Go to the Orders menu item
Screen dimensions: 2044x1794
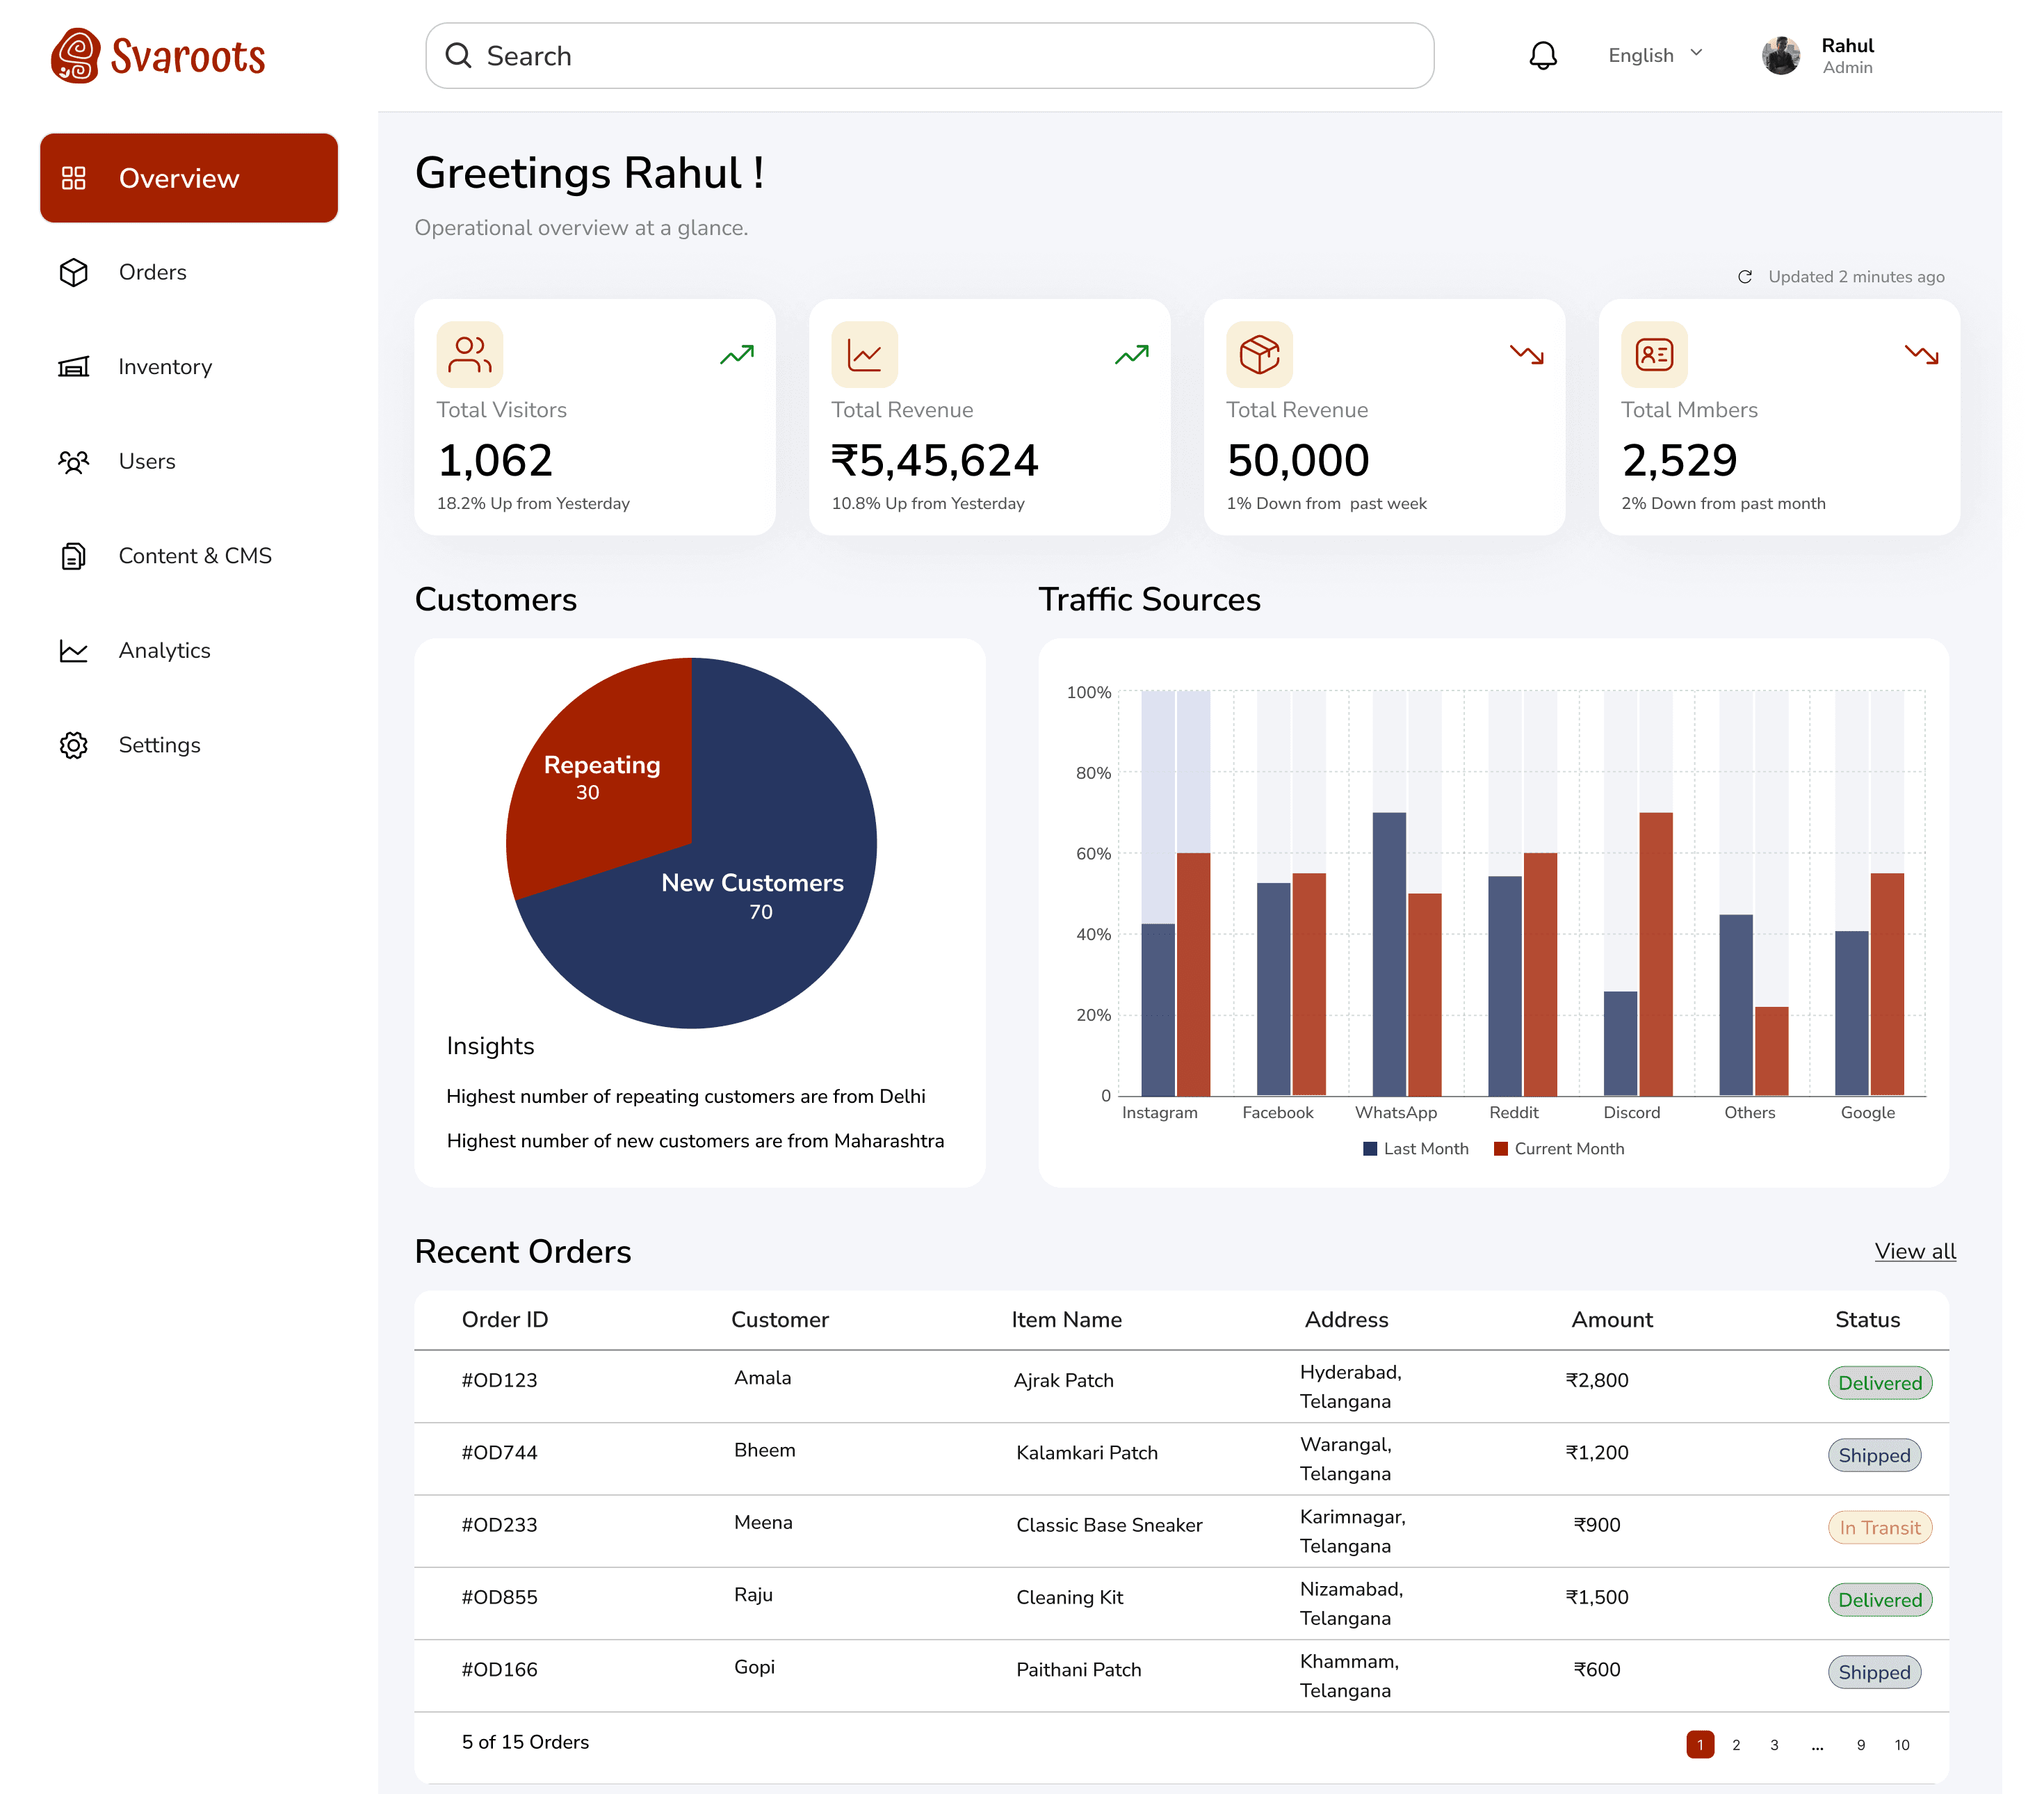coord(152,272)
